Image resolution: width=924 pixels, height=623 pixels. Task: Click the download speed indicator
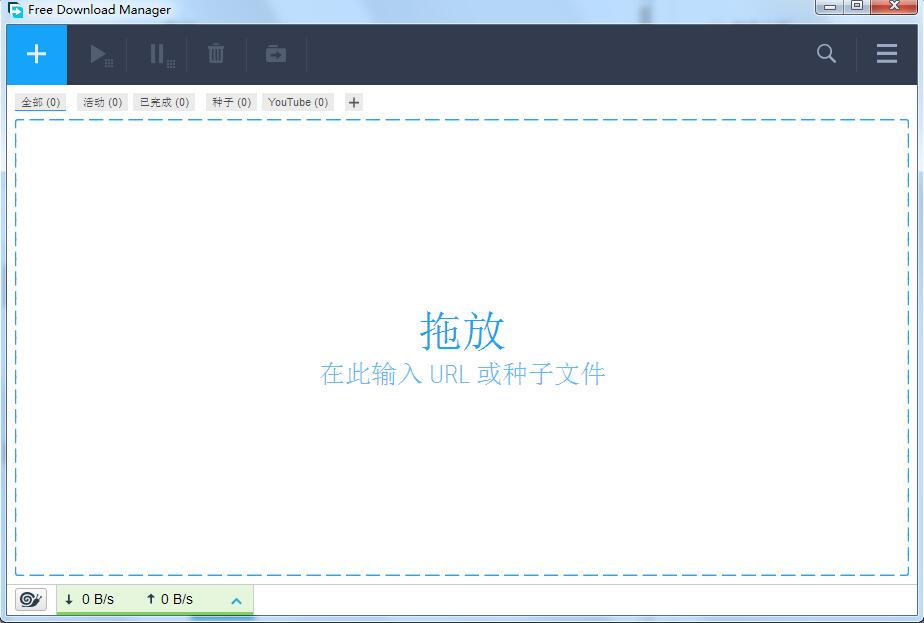[x=90, y=599]
